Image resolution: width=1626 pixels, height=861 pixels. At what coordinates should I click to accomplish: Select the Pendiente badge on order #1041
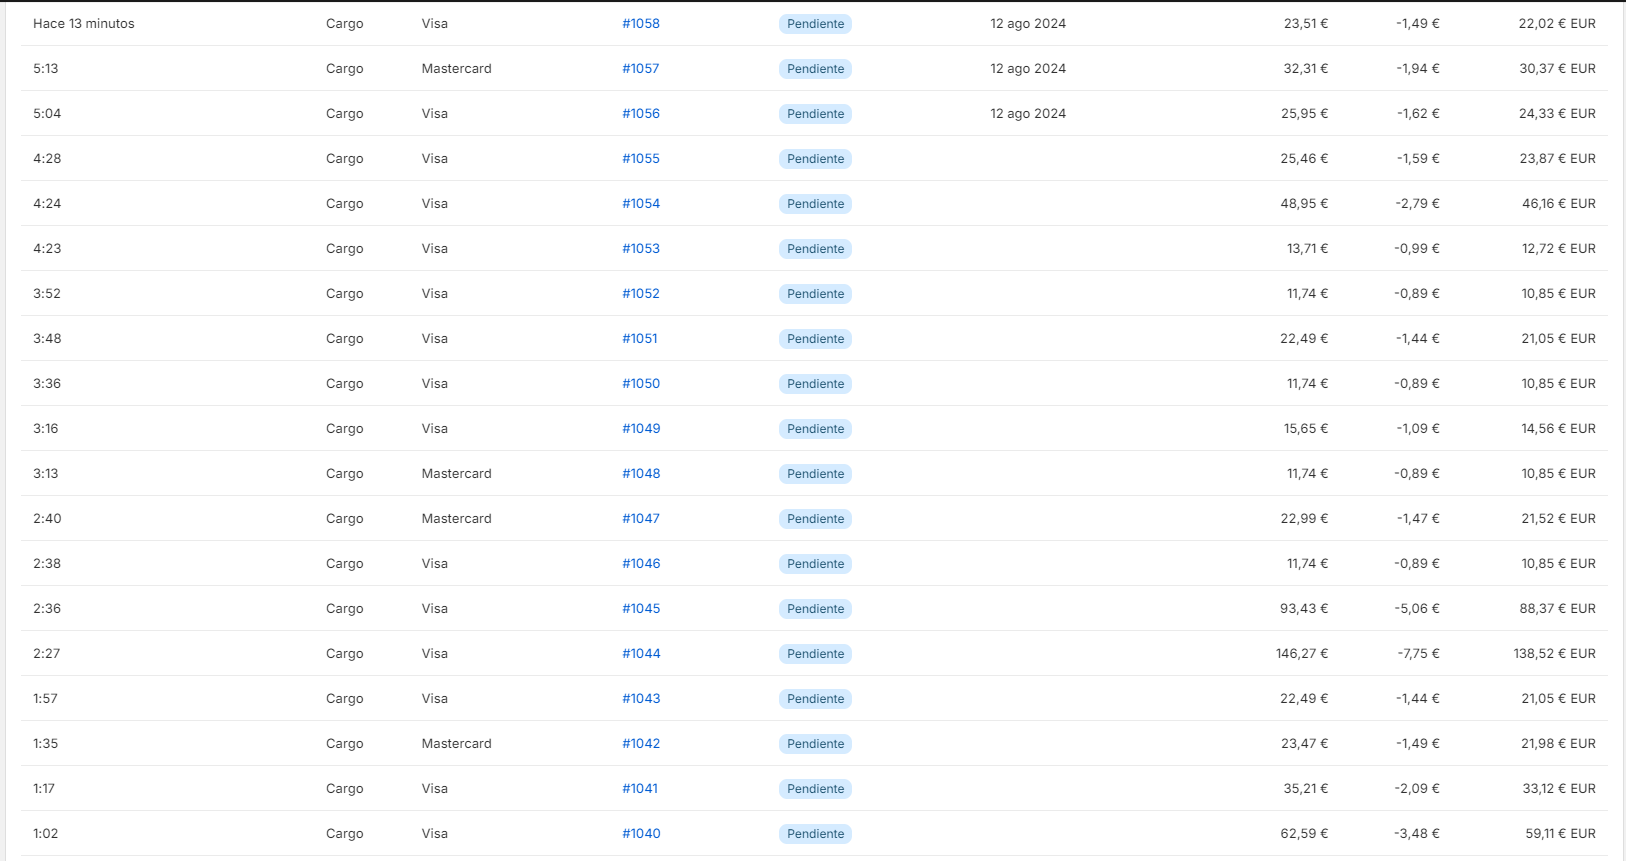[815, 788]
